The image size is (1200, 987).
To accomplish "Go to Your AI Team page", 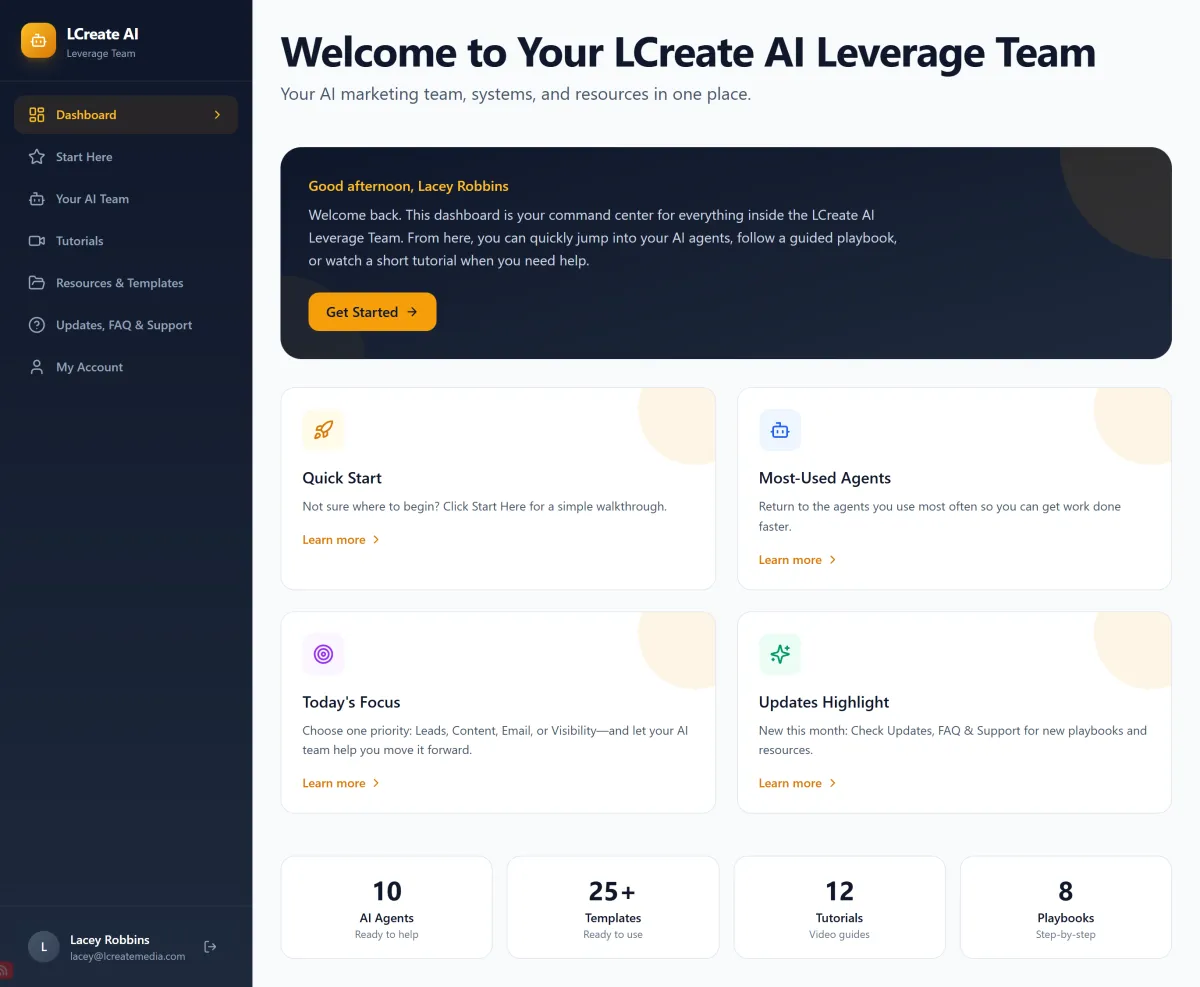I will click(x=126, y=199).
